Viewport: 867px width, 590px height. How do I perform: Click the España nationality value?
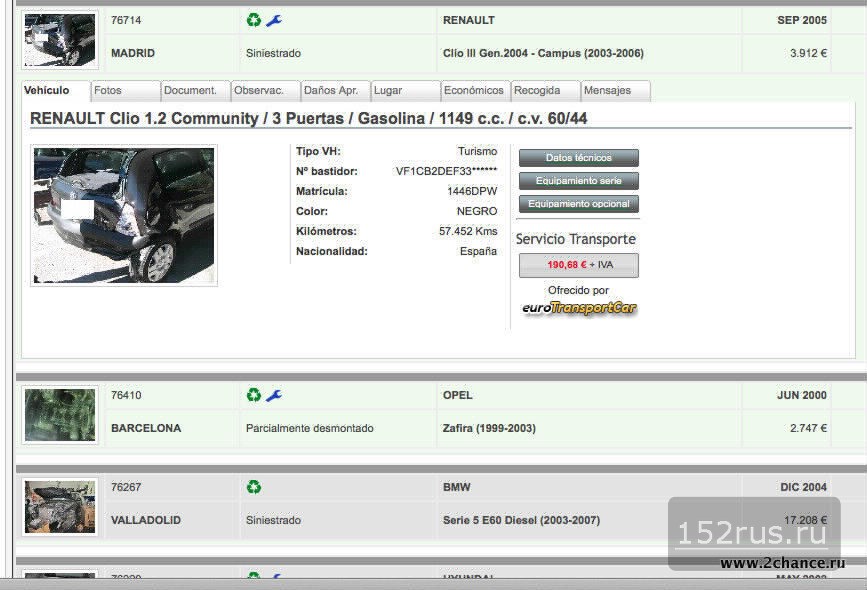478,251
